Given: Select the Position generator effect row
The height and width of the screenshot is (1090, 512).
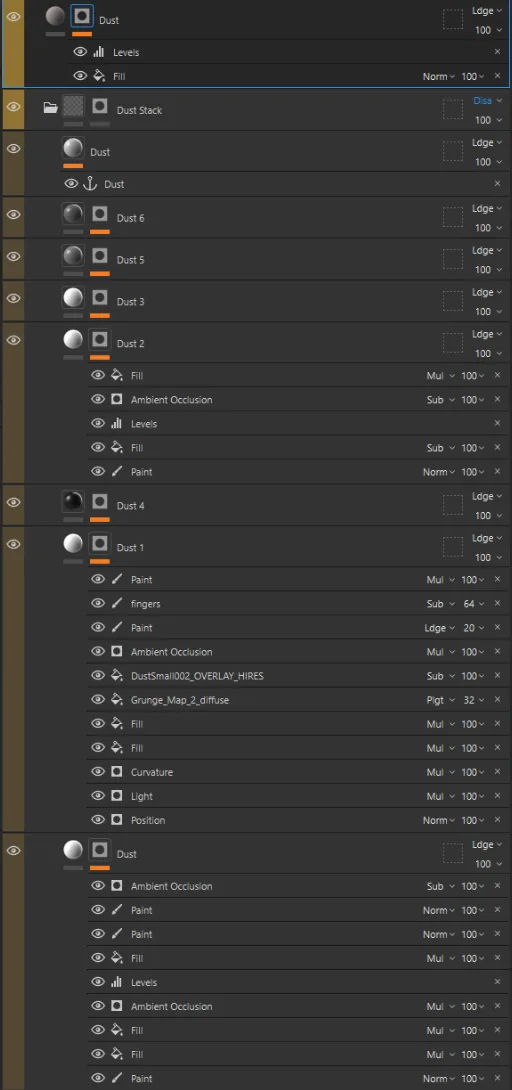Looking at the screenshot, I should pos(299,820).
